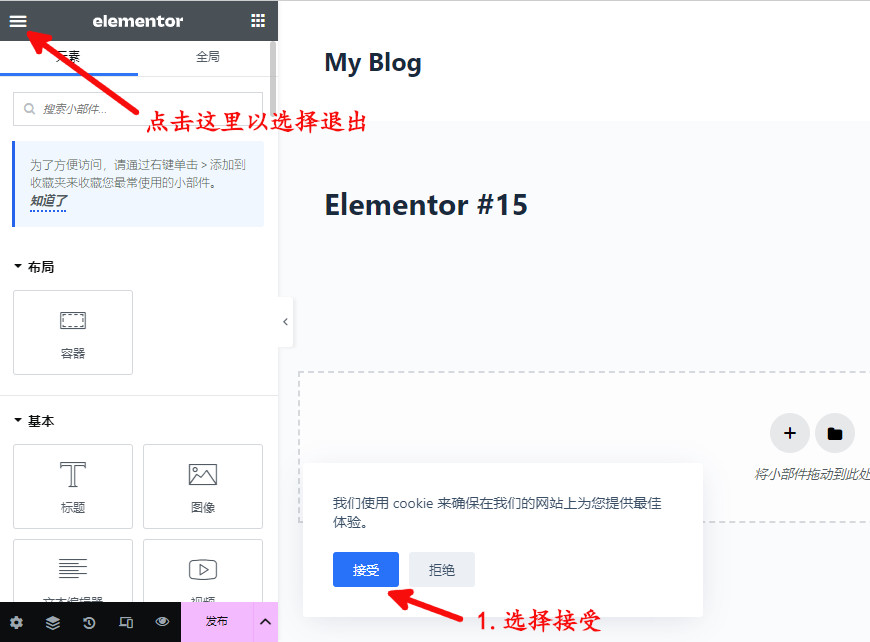Viewport: 870px width, 642px height.
Task: Open the template library folder icon
Action: click(835, 433)
